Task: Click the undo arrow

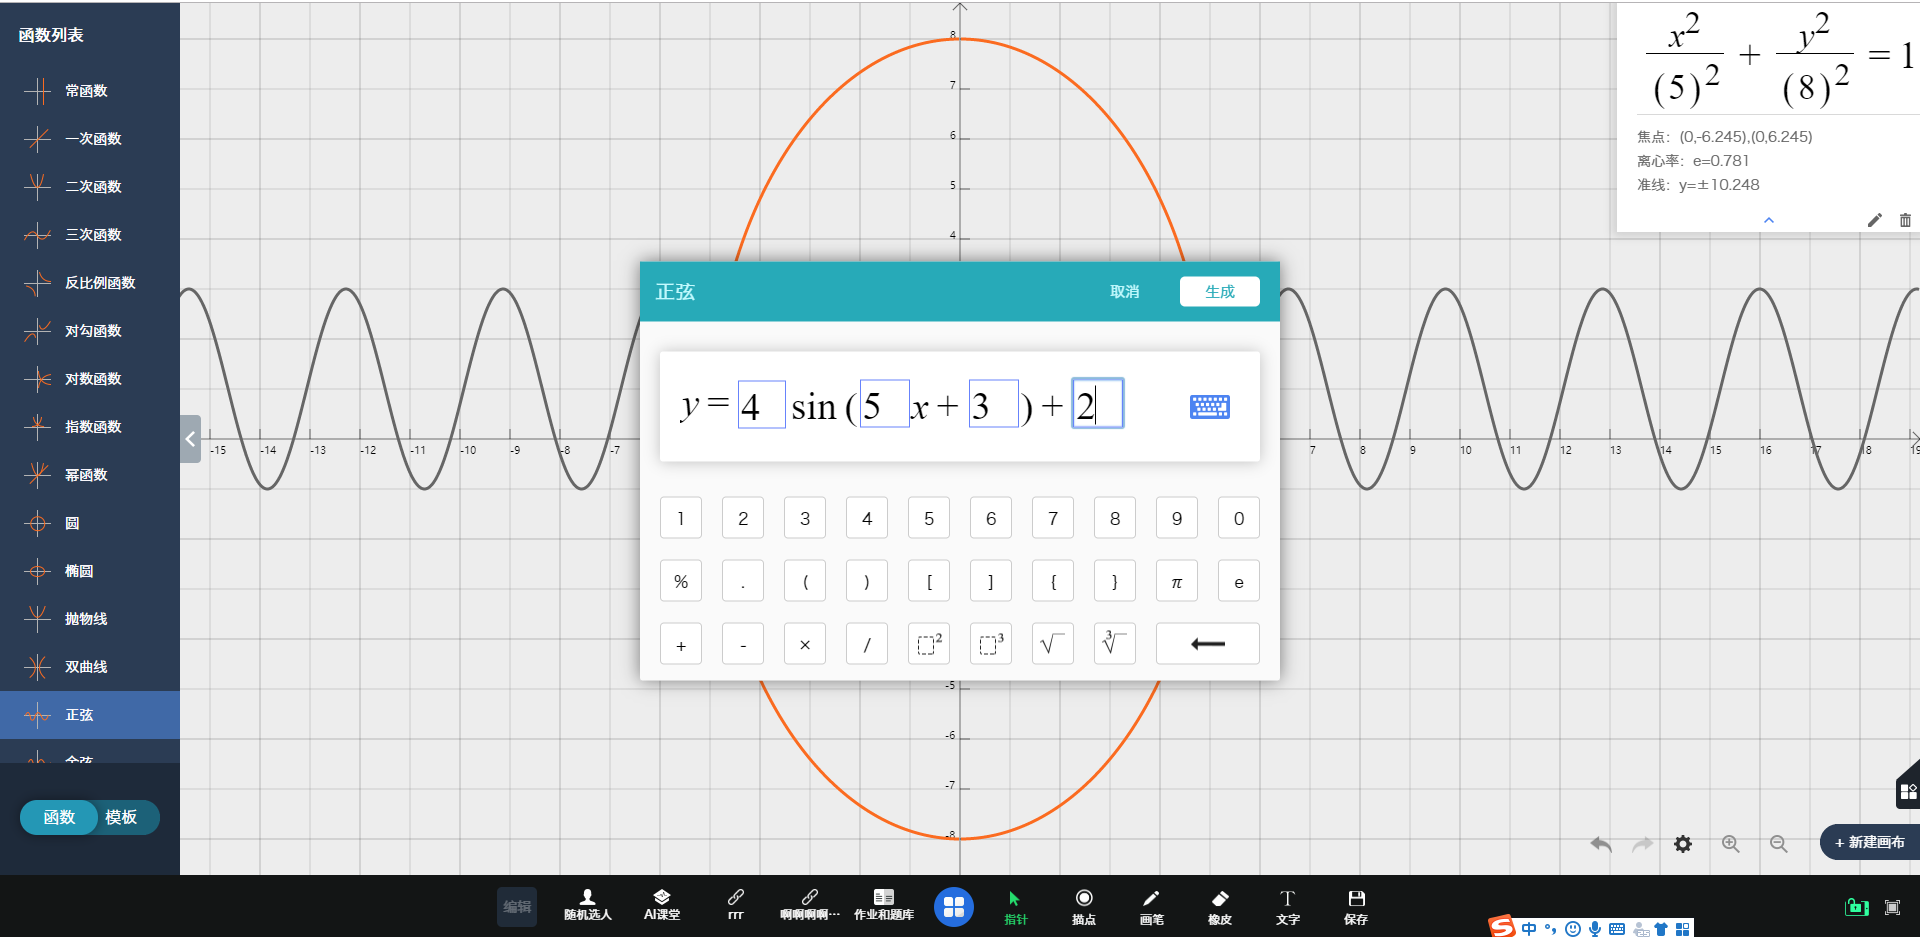Action: coord(1601,844)
